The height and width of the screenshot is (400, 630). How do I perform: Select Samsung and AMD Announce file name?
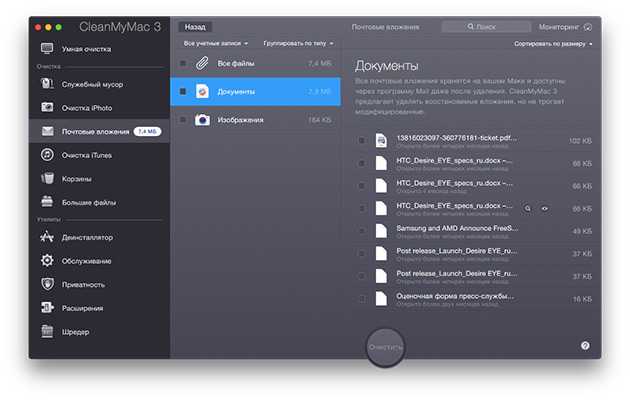coord(457,228)
